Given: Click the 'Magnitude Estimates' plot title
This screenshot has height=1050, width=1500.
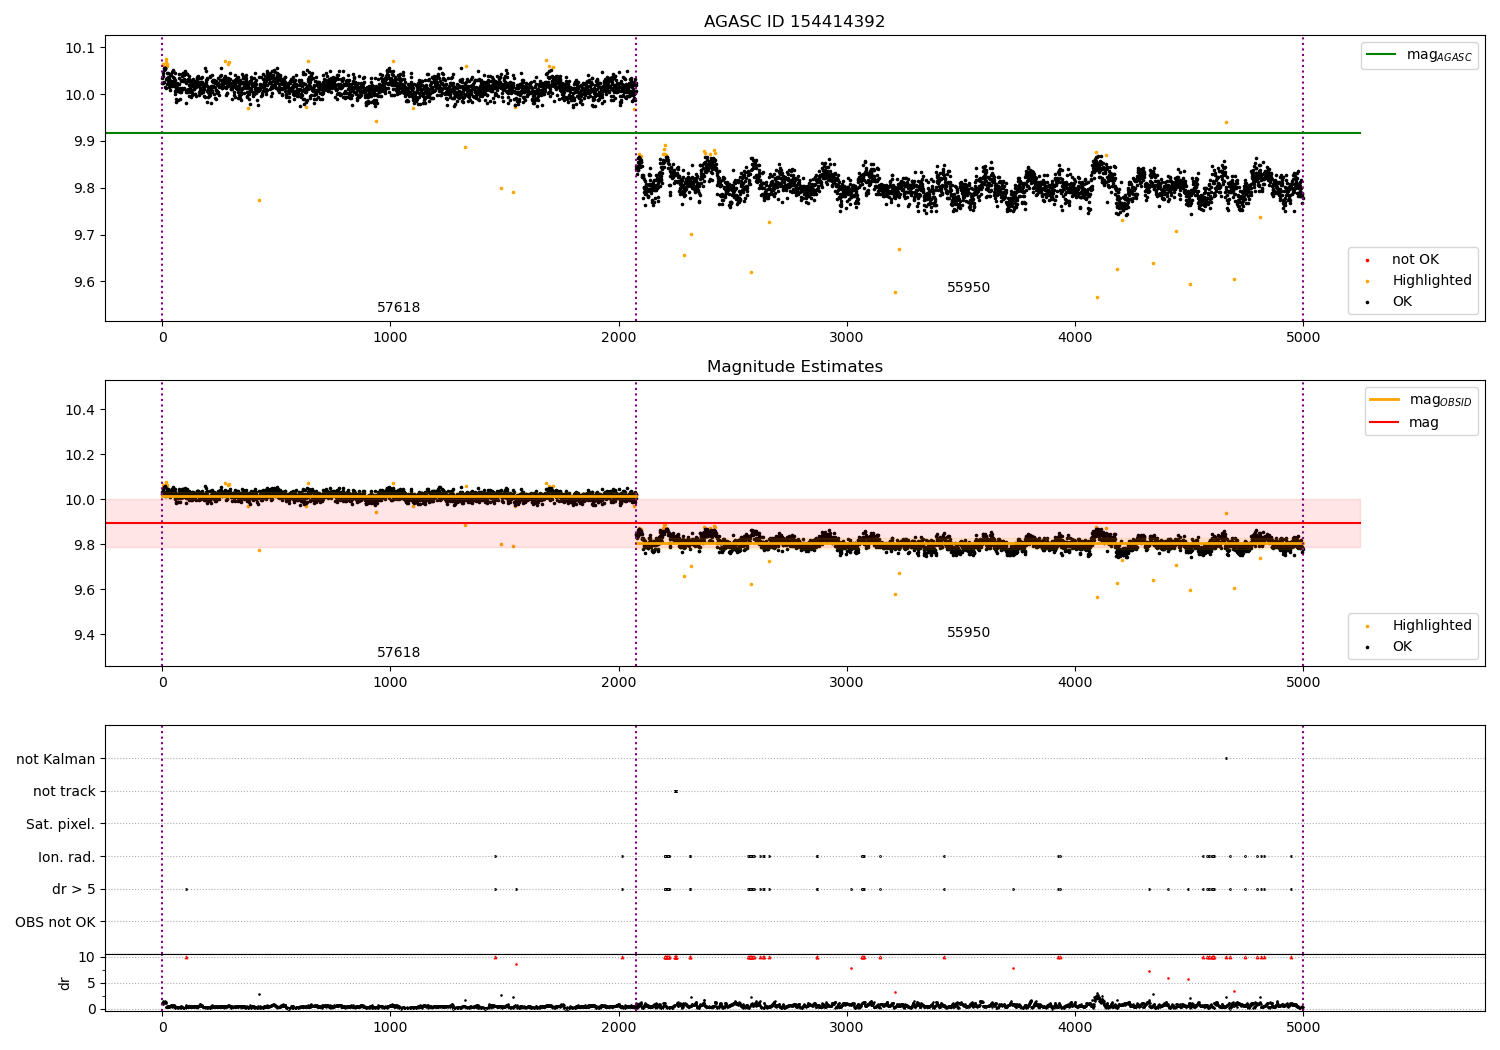Looking at the screenshot, I should (x=794, y=367).
